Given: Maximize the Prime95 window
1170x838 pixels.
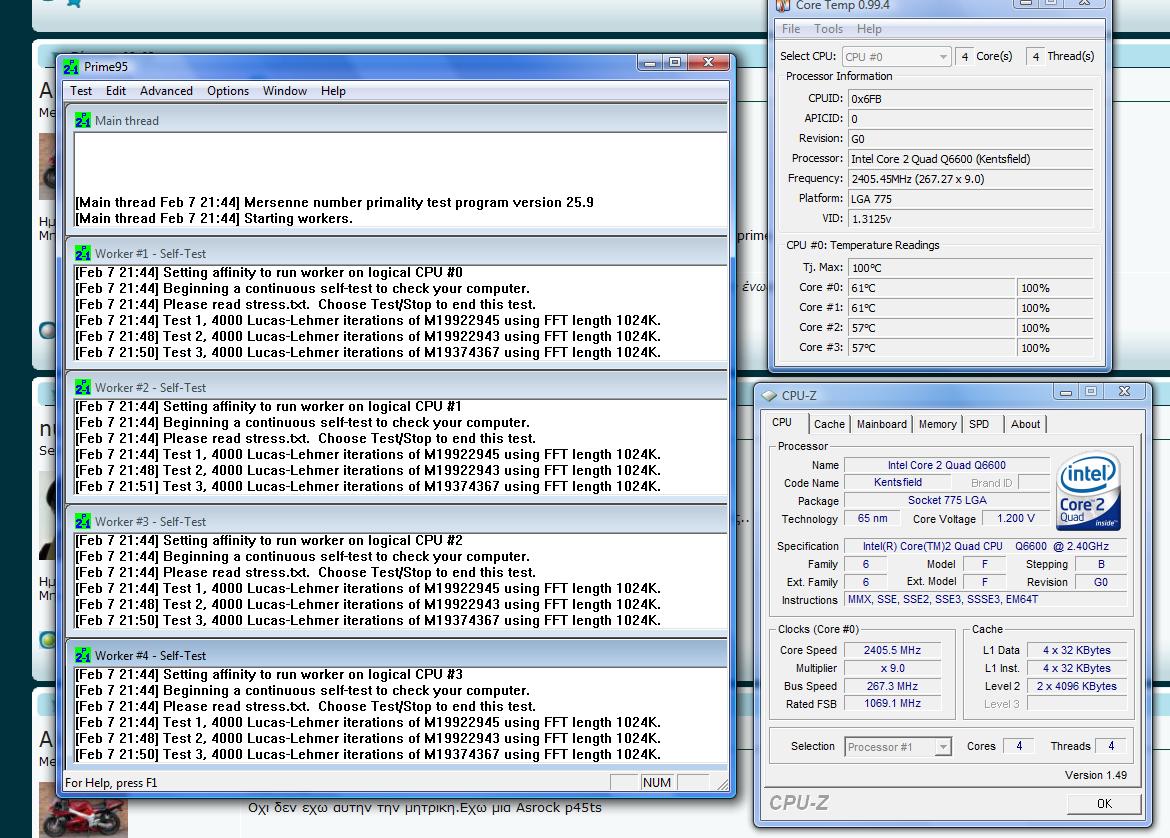Looking at the screenshot, I should pos(675,63).
